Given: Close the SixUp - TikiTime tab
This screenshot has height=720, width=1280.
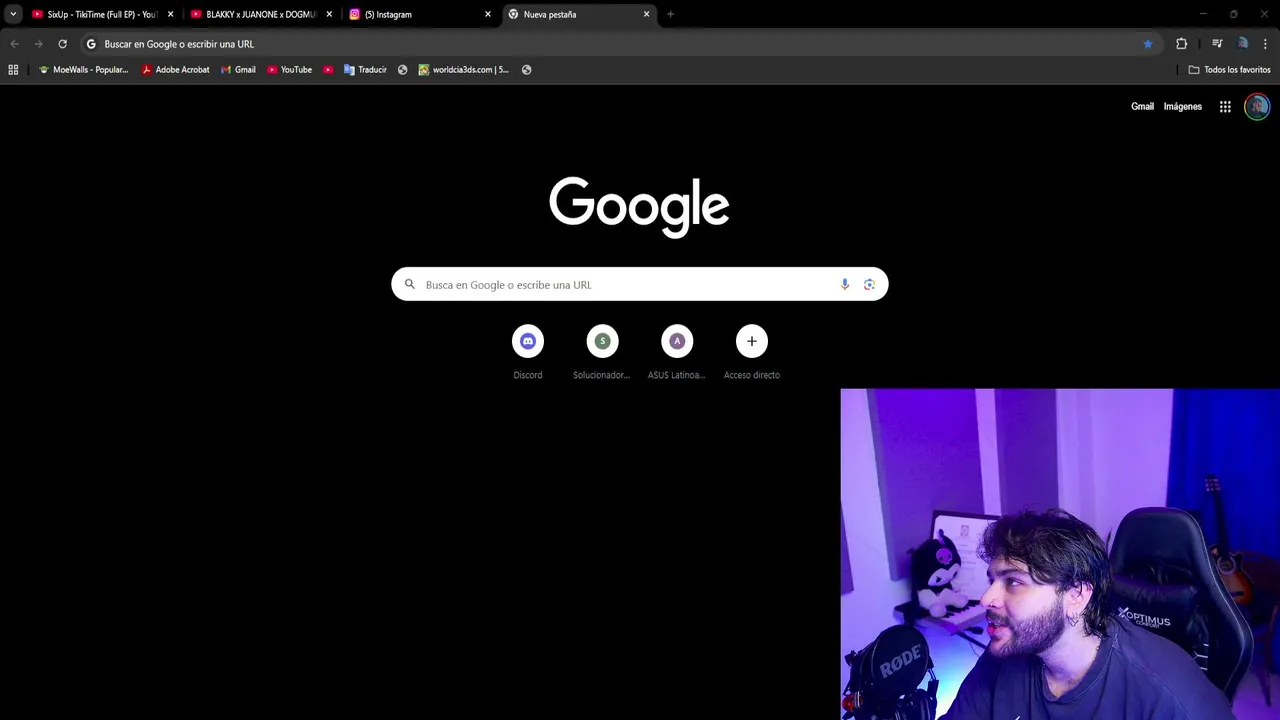Looking at the screenshot, I should [170, 14].
